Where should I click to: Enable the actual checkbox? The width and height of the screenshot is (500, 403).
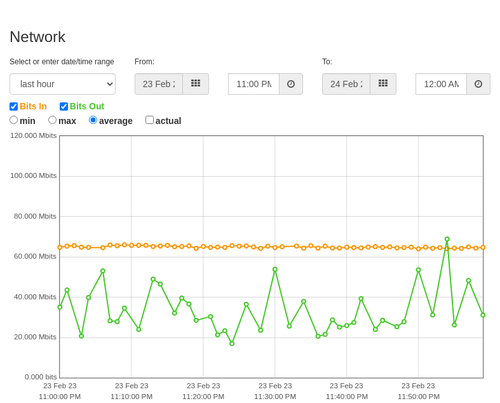tap(149, 120)
